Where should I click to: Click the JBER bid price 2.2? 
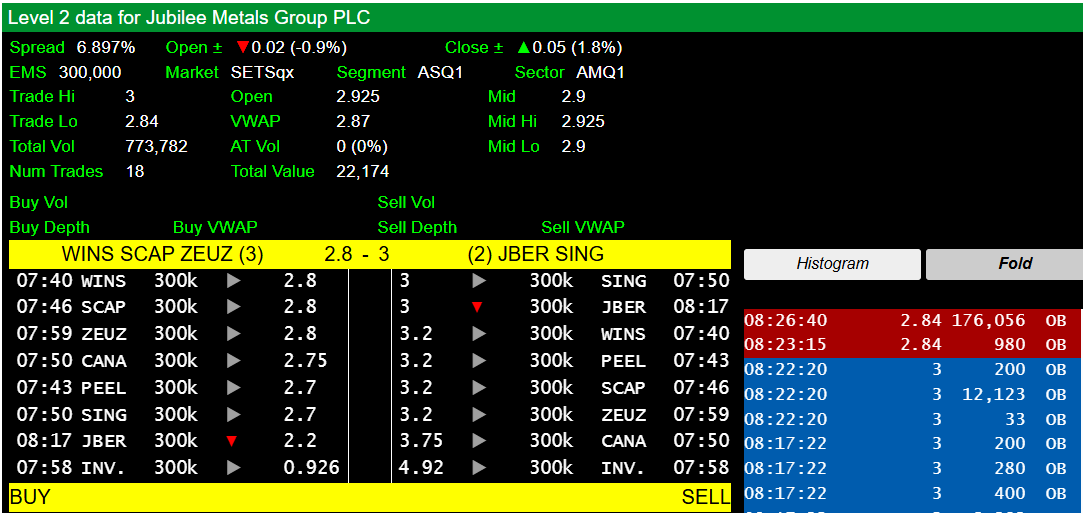[x=300, y=441]
